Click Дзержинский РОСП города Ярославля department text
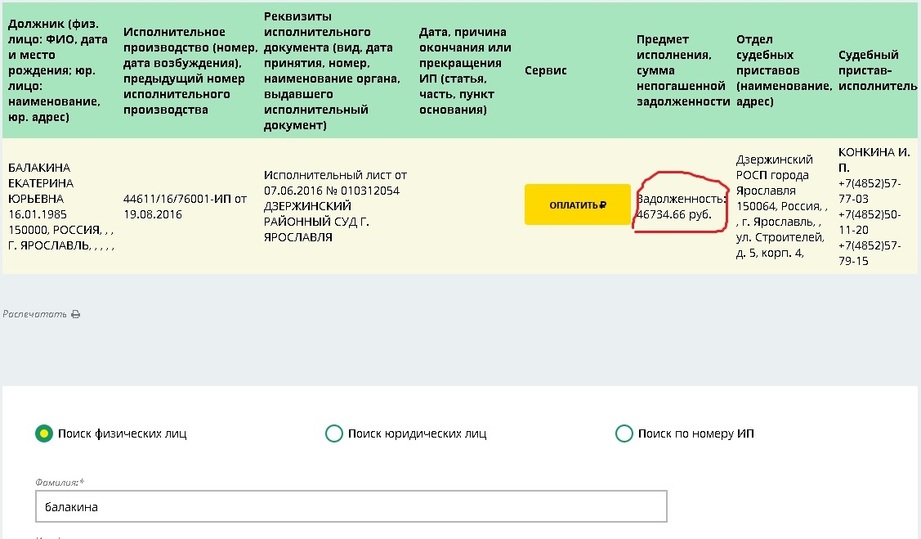Screen dimensions: 921x539 [x=774, y=175]
